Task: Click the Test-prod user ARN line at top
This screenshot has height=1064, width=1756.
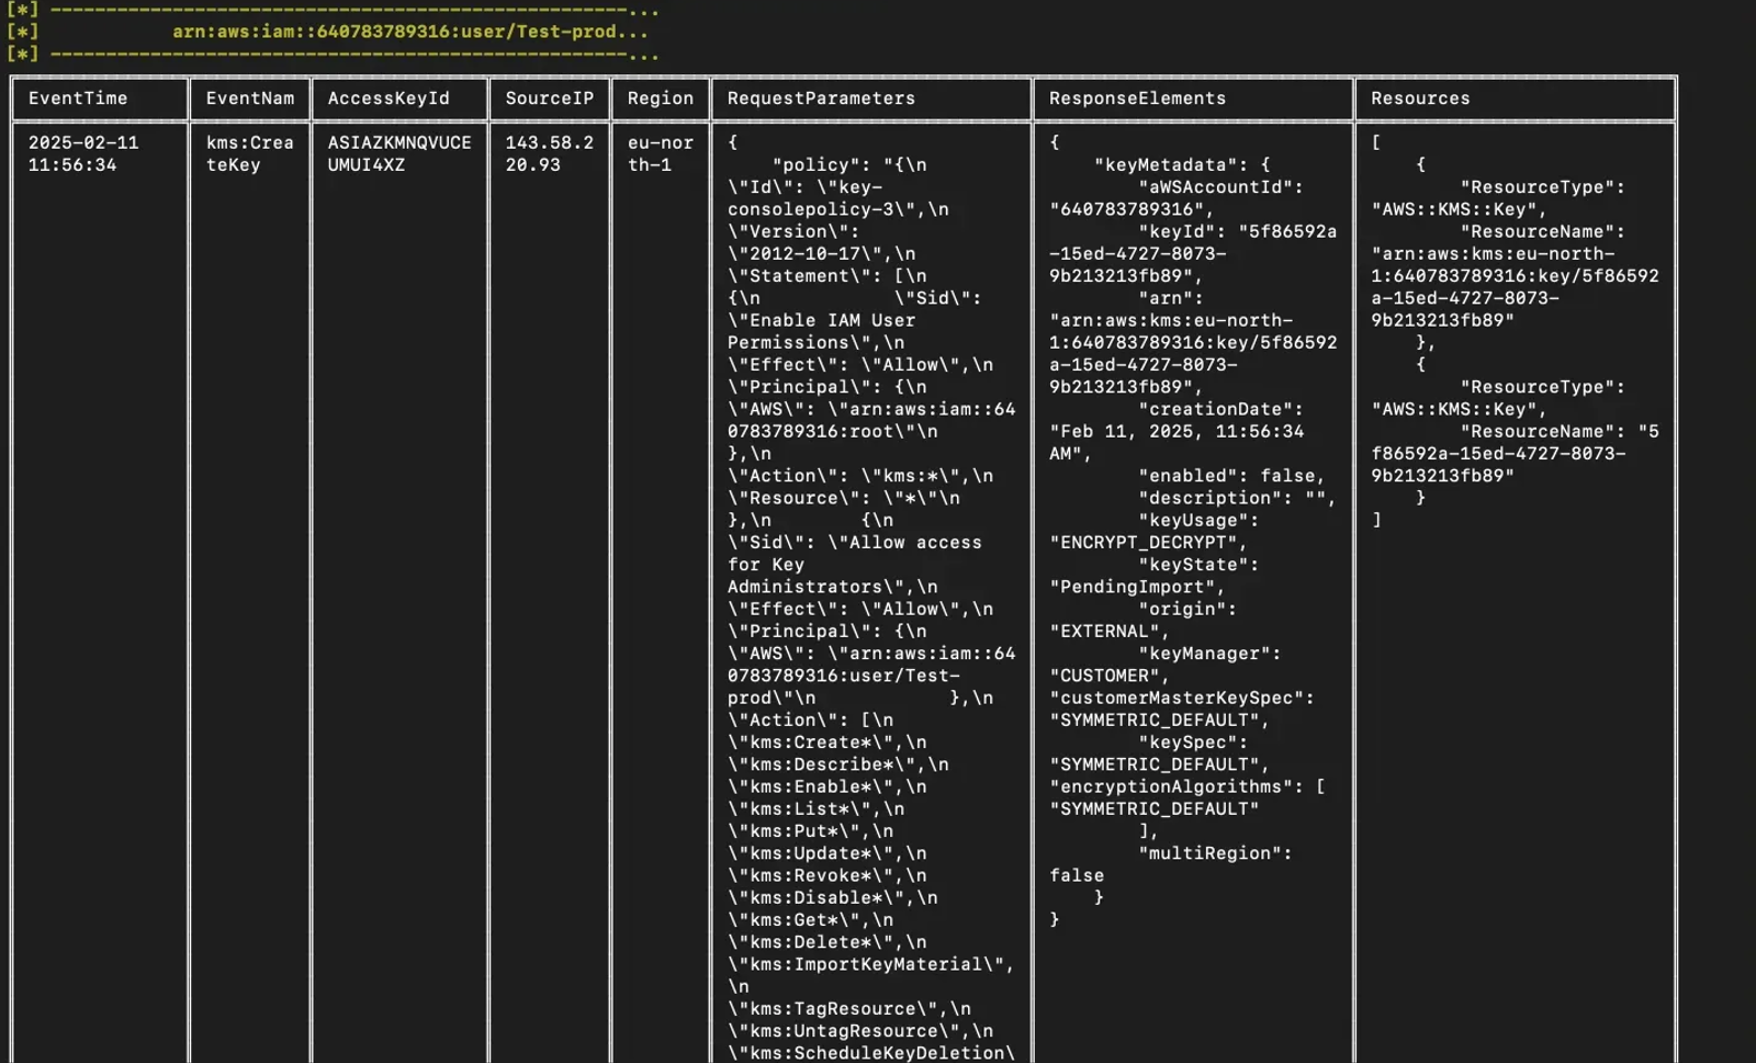Action: (410, 32)
